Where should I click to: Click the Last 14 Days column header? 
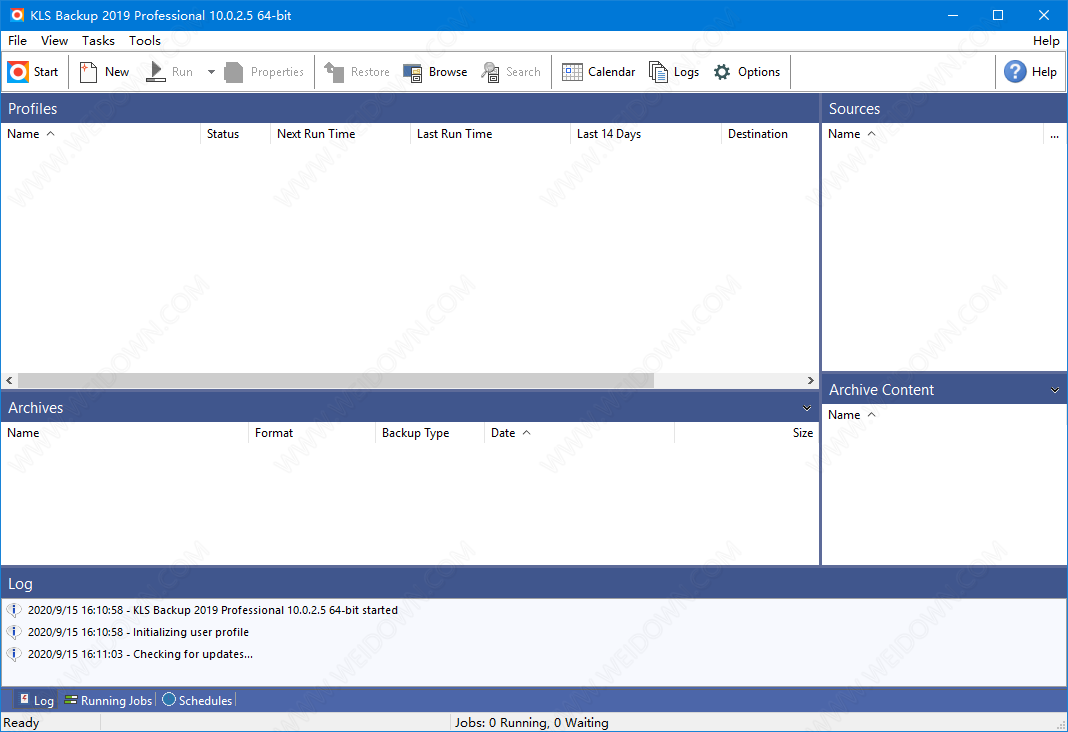tap(645, 134)
